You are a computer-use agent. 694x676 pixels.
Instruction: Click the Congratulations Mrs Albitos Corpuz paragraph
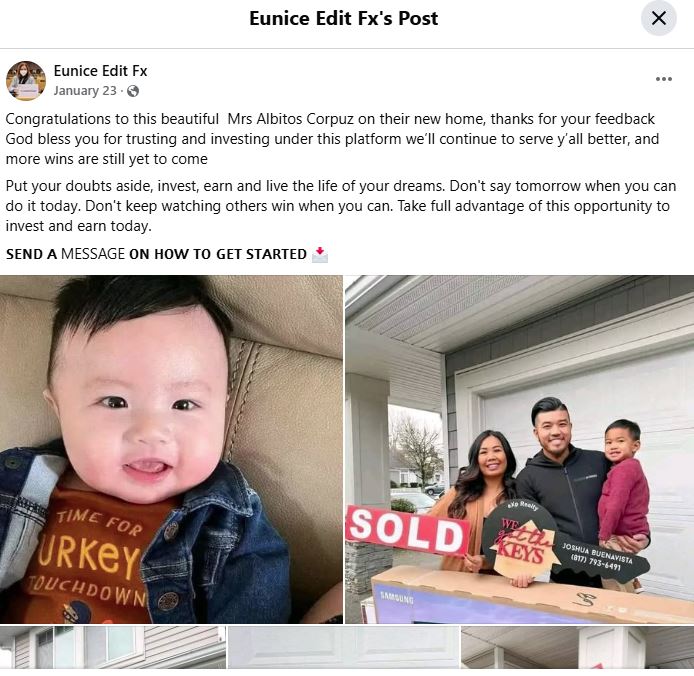click(x=332, y=139)
